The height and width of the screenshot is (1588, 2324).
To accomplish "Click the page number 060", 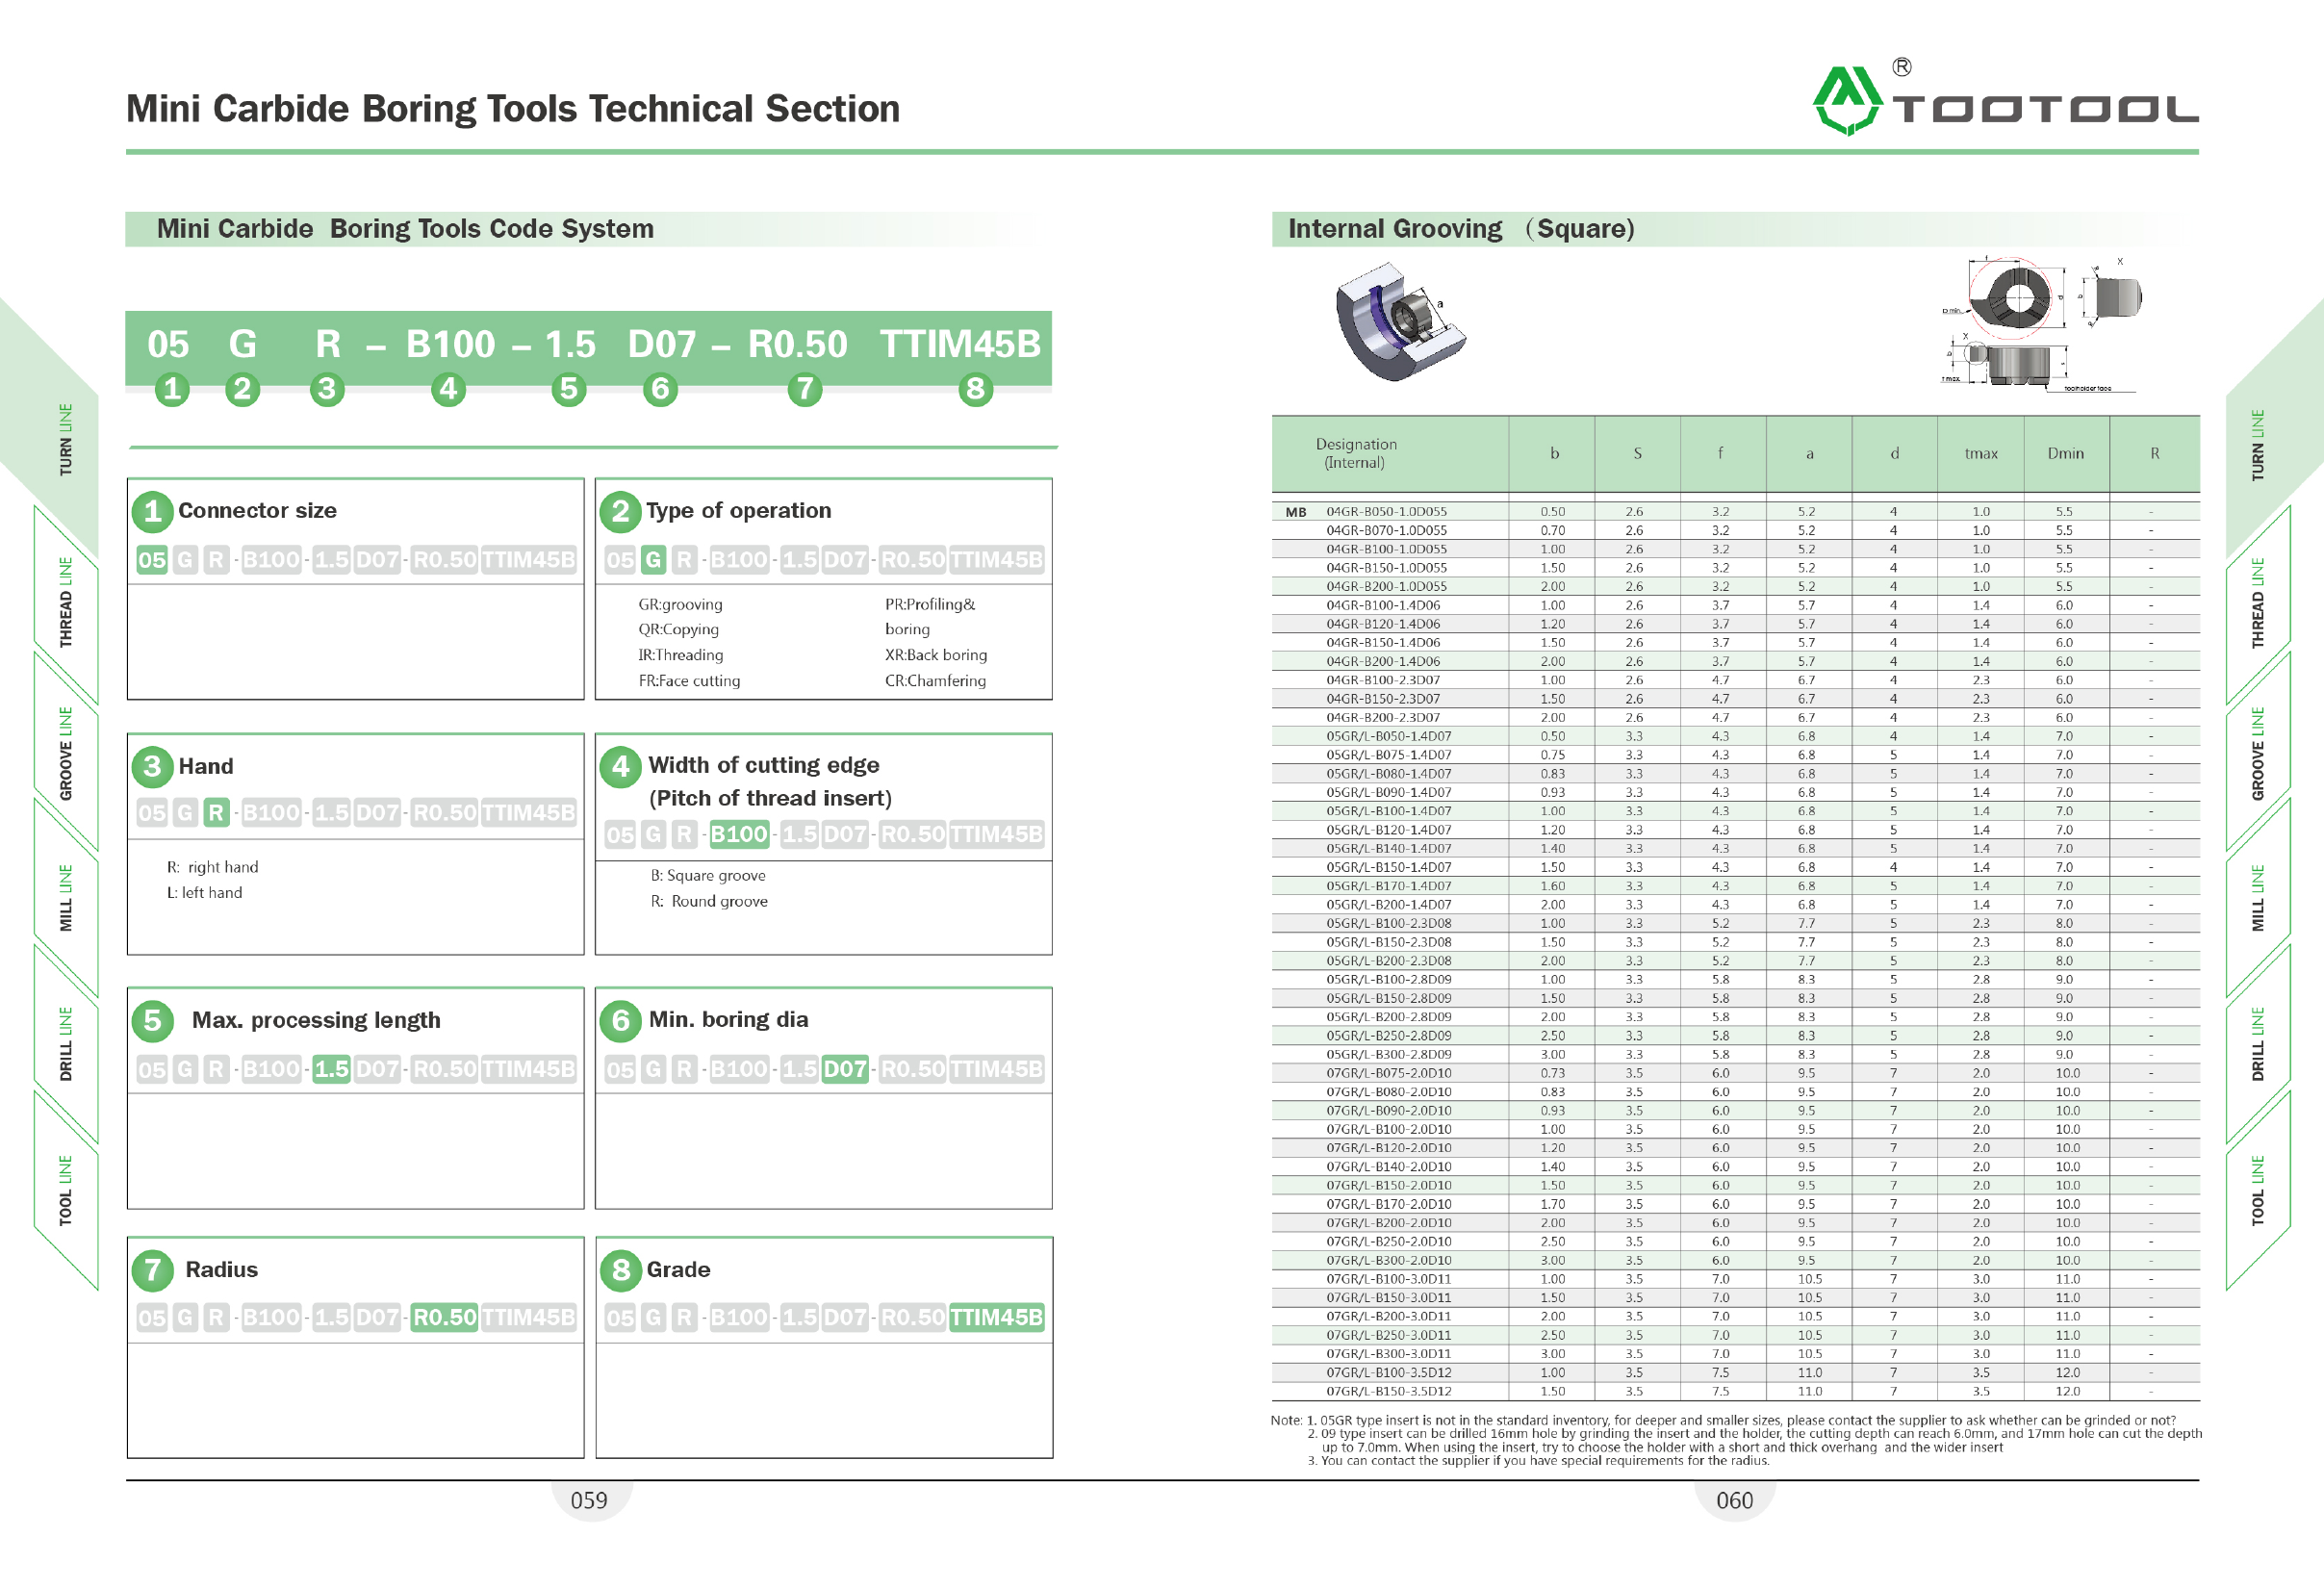I will point(1735,1500).
